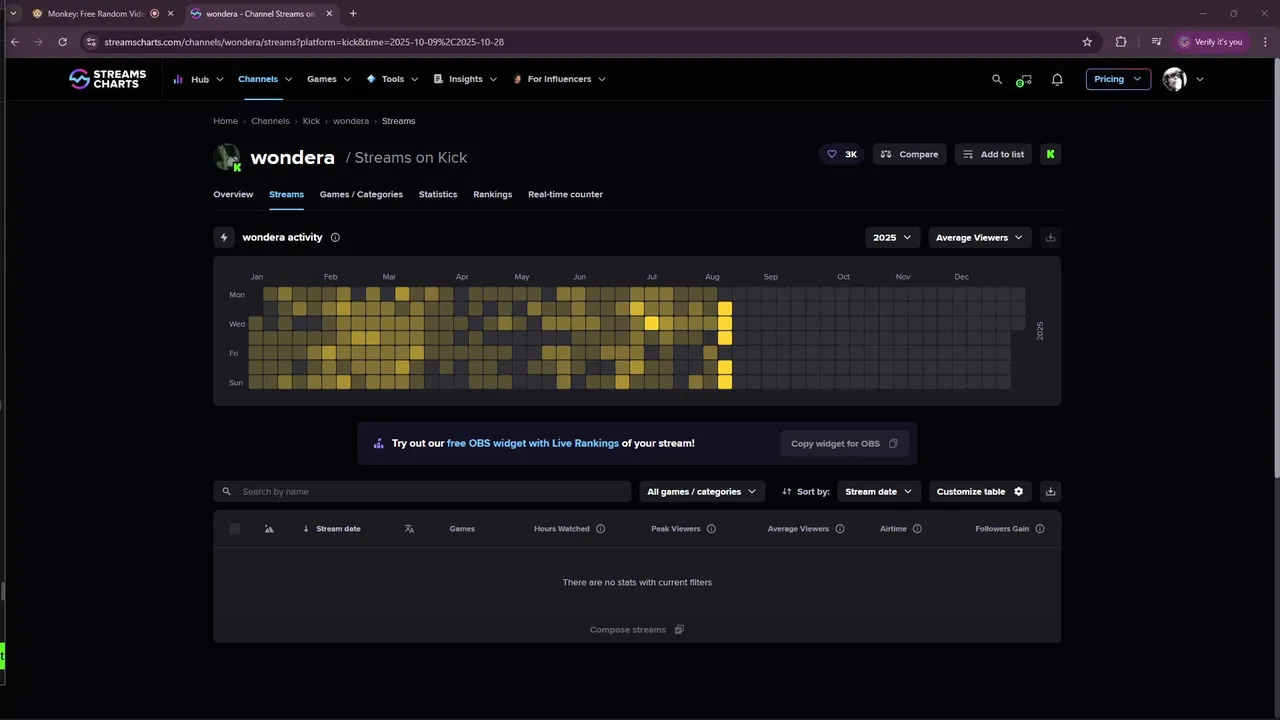Click info icon beside Airtime
This screenshot has height=720, width=1280.
coord(917,529)
